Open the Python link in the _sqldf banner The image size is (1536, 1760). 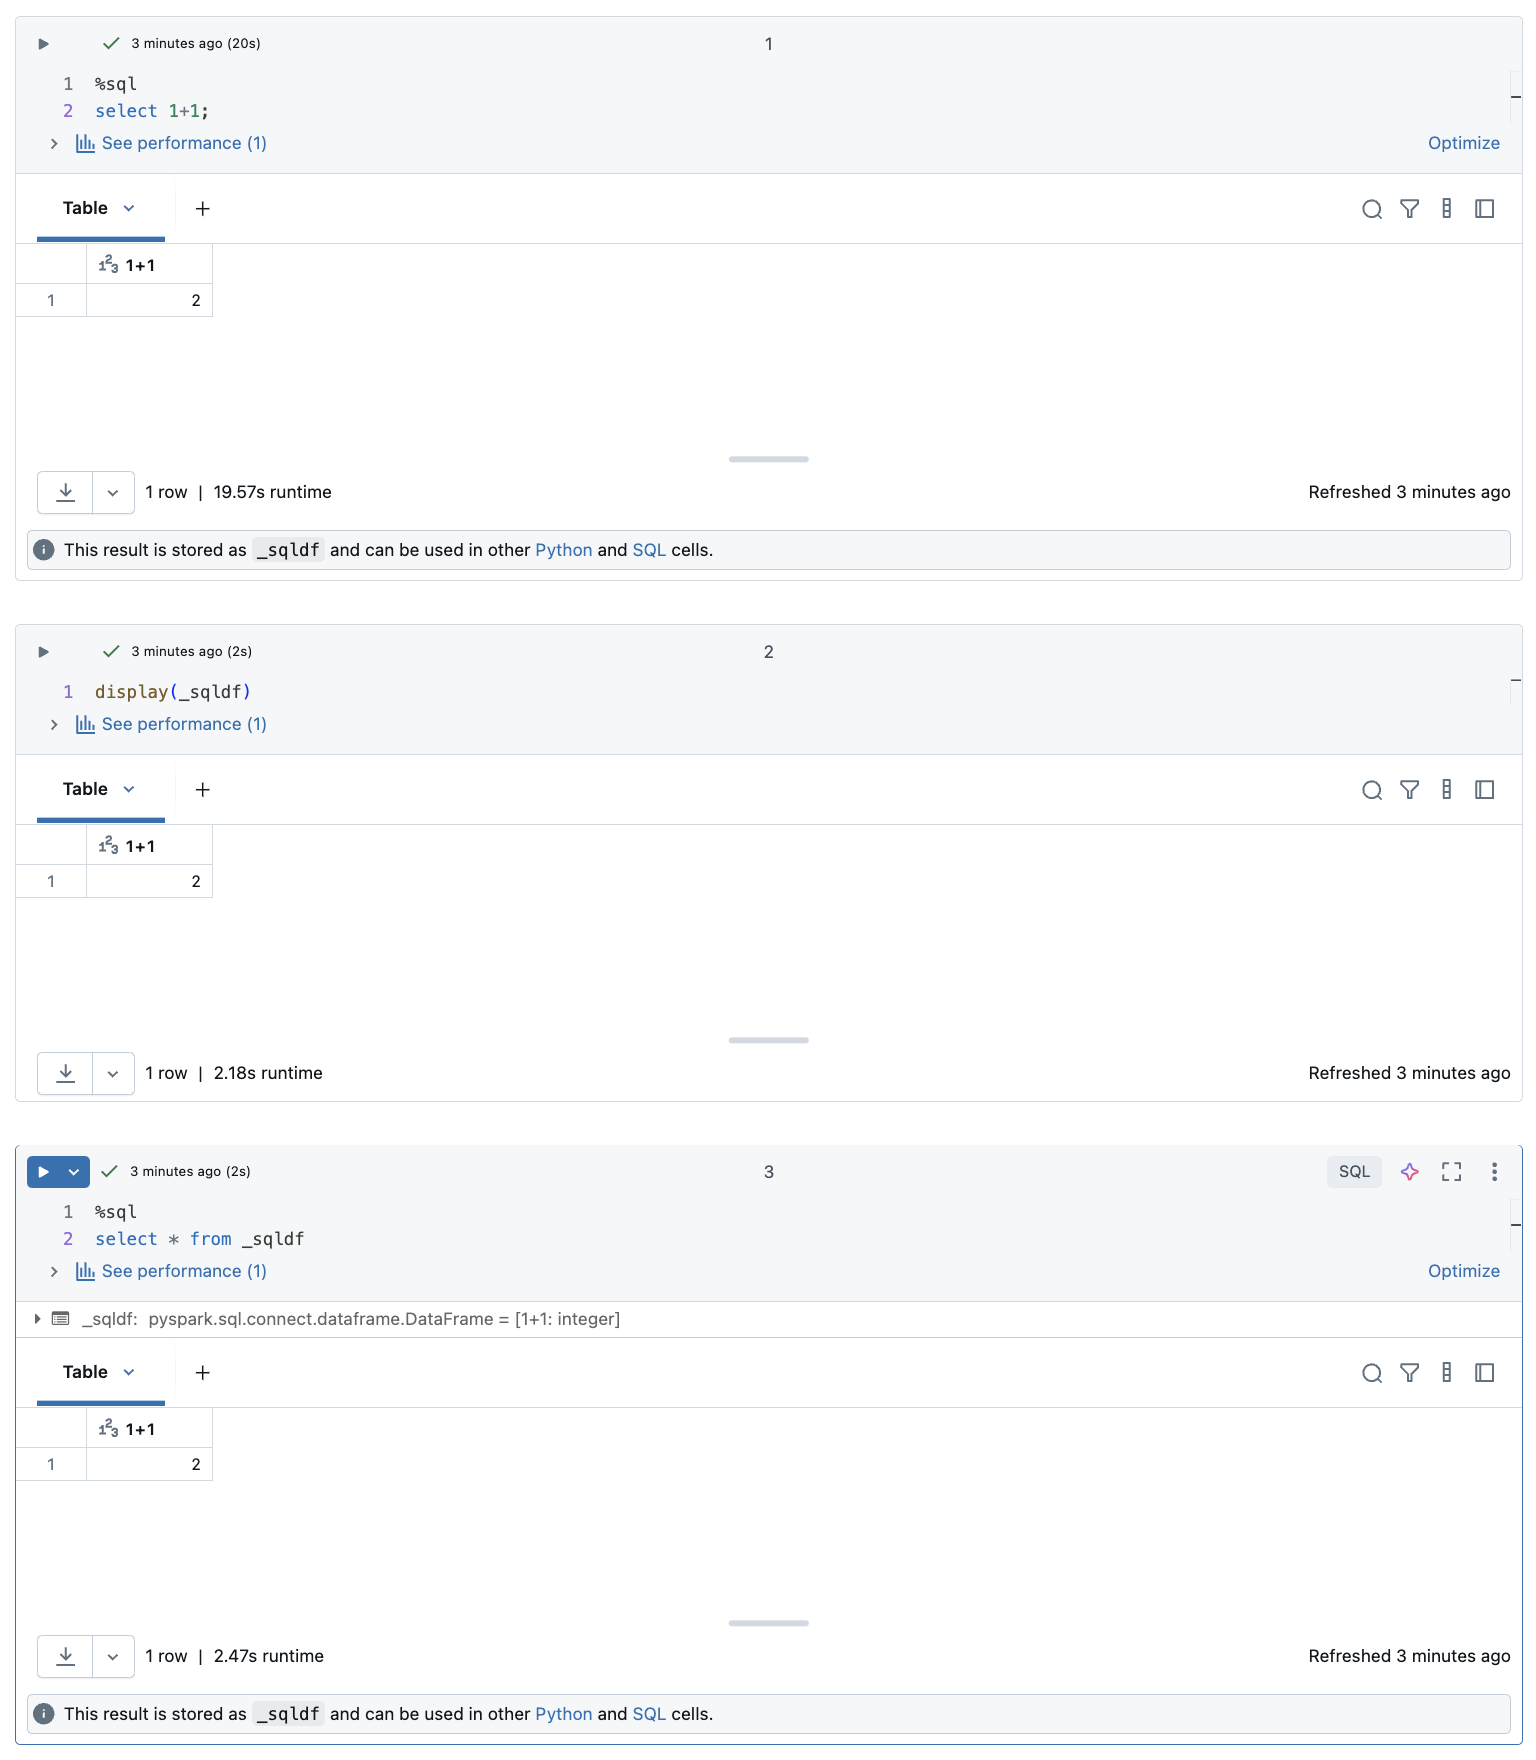tap(563, 550)
